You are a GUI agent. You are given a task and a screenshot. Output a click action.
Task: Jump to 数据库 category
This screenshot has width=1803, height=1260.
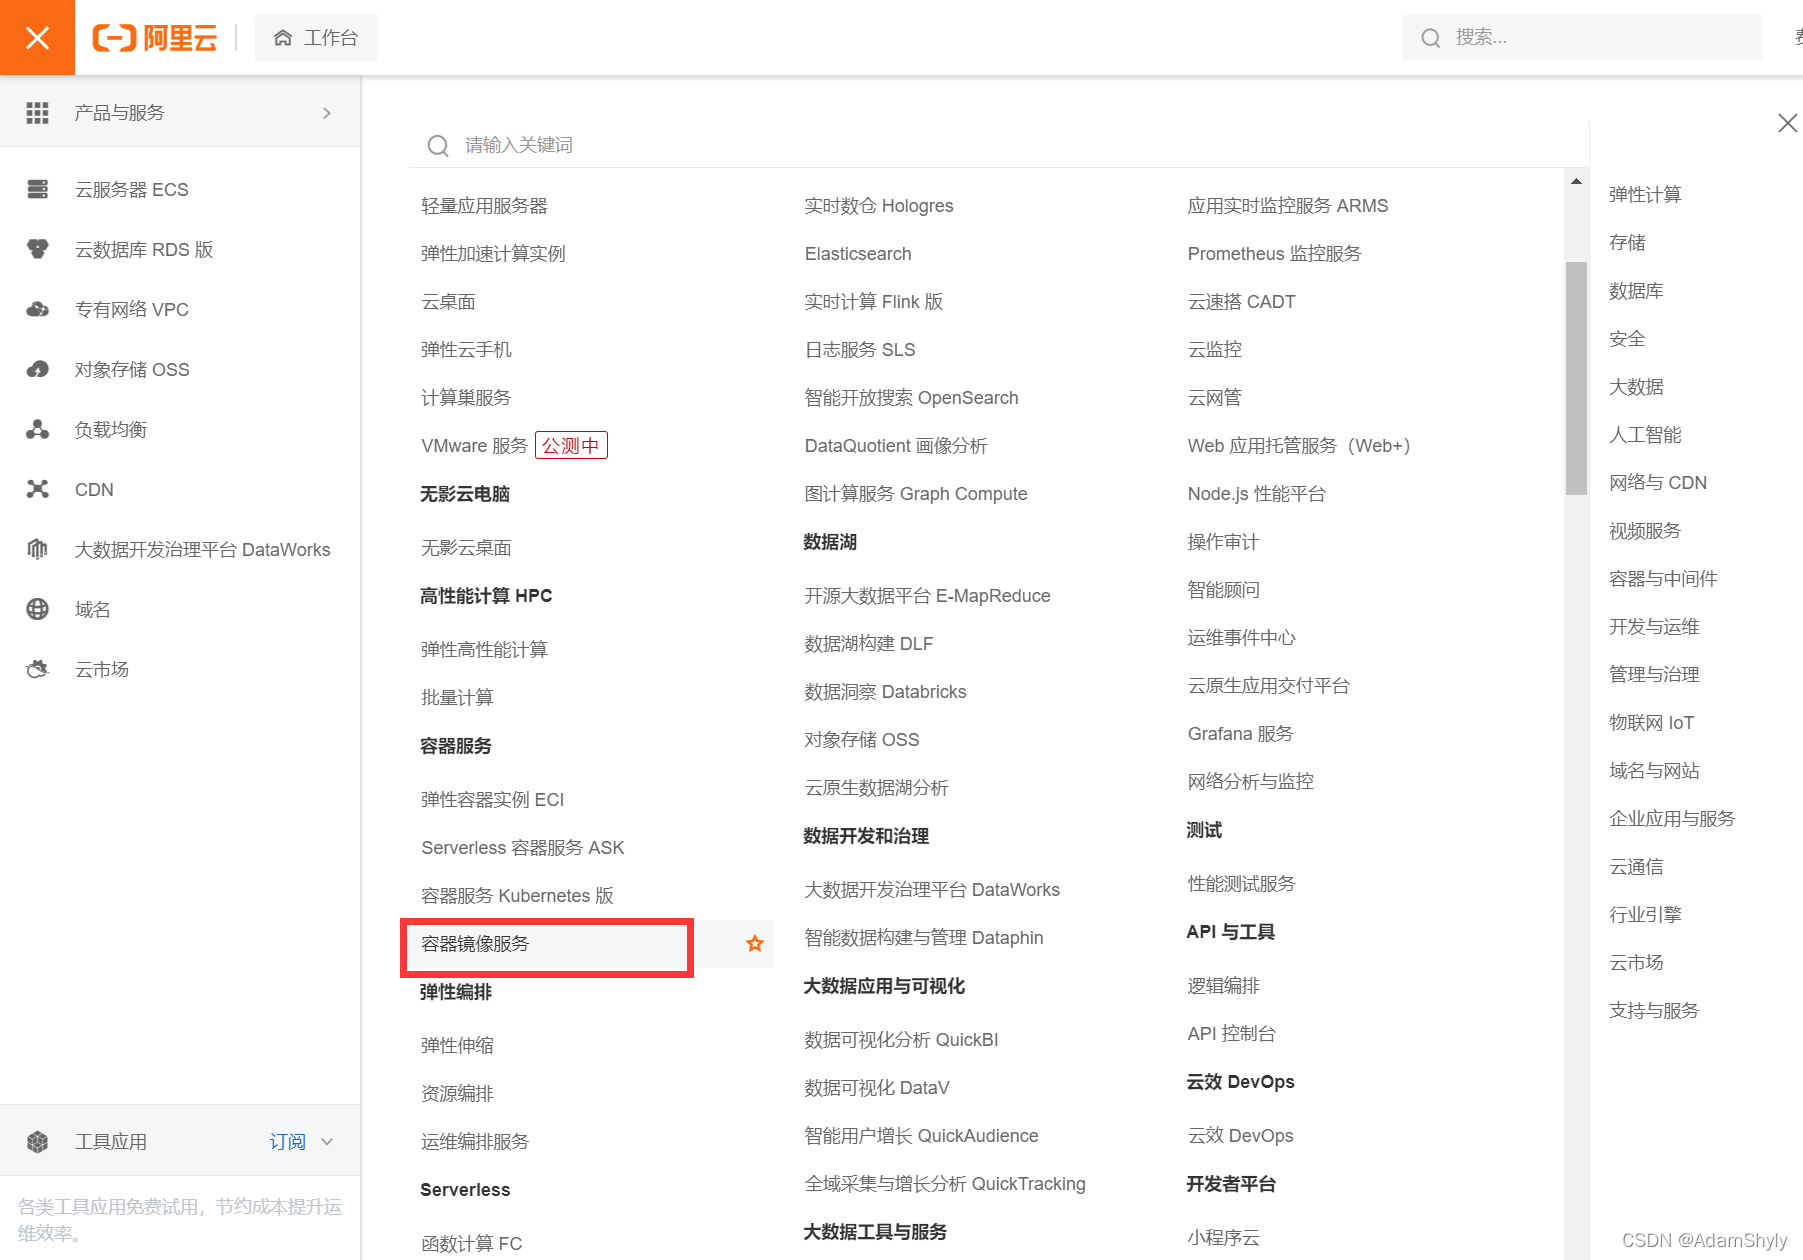coord(1636,291)
